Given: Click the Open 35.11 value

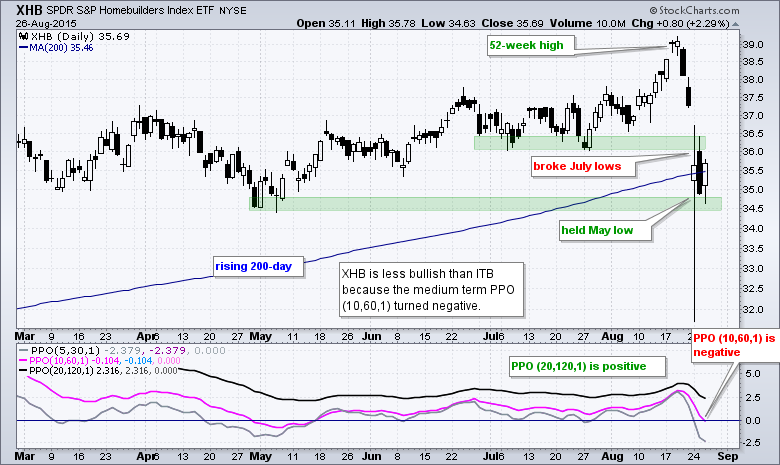Looking at the screenshot, I should [325, 23].
